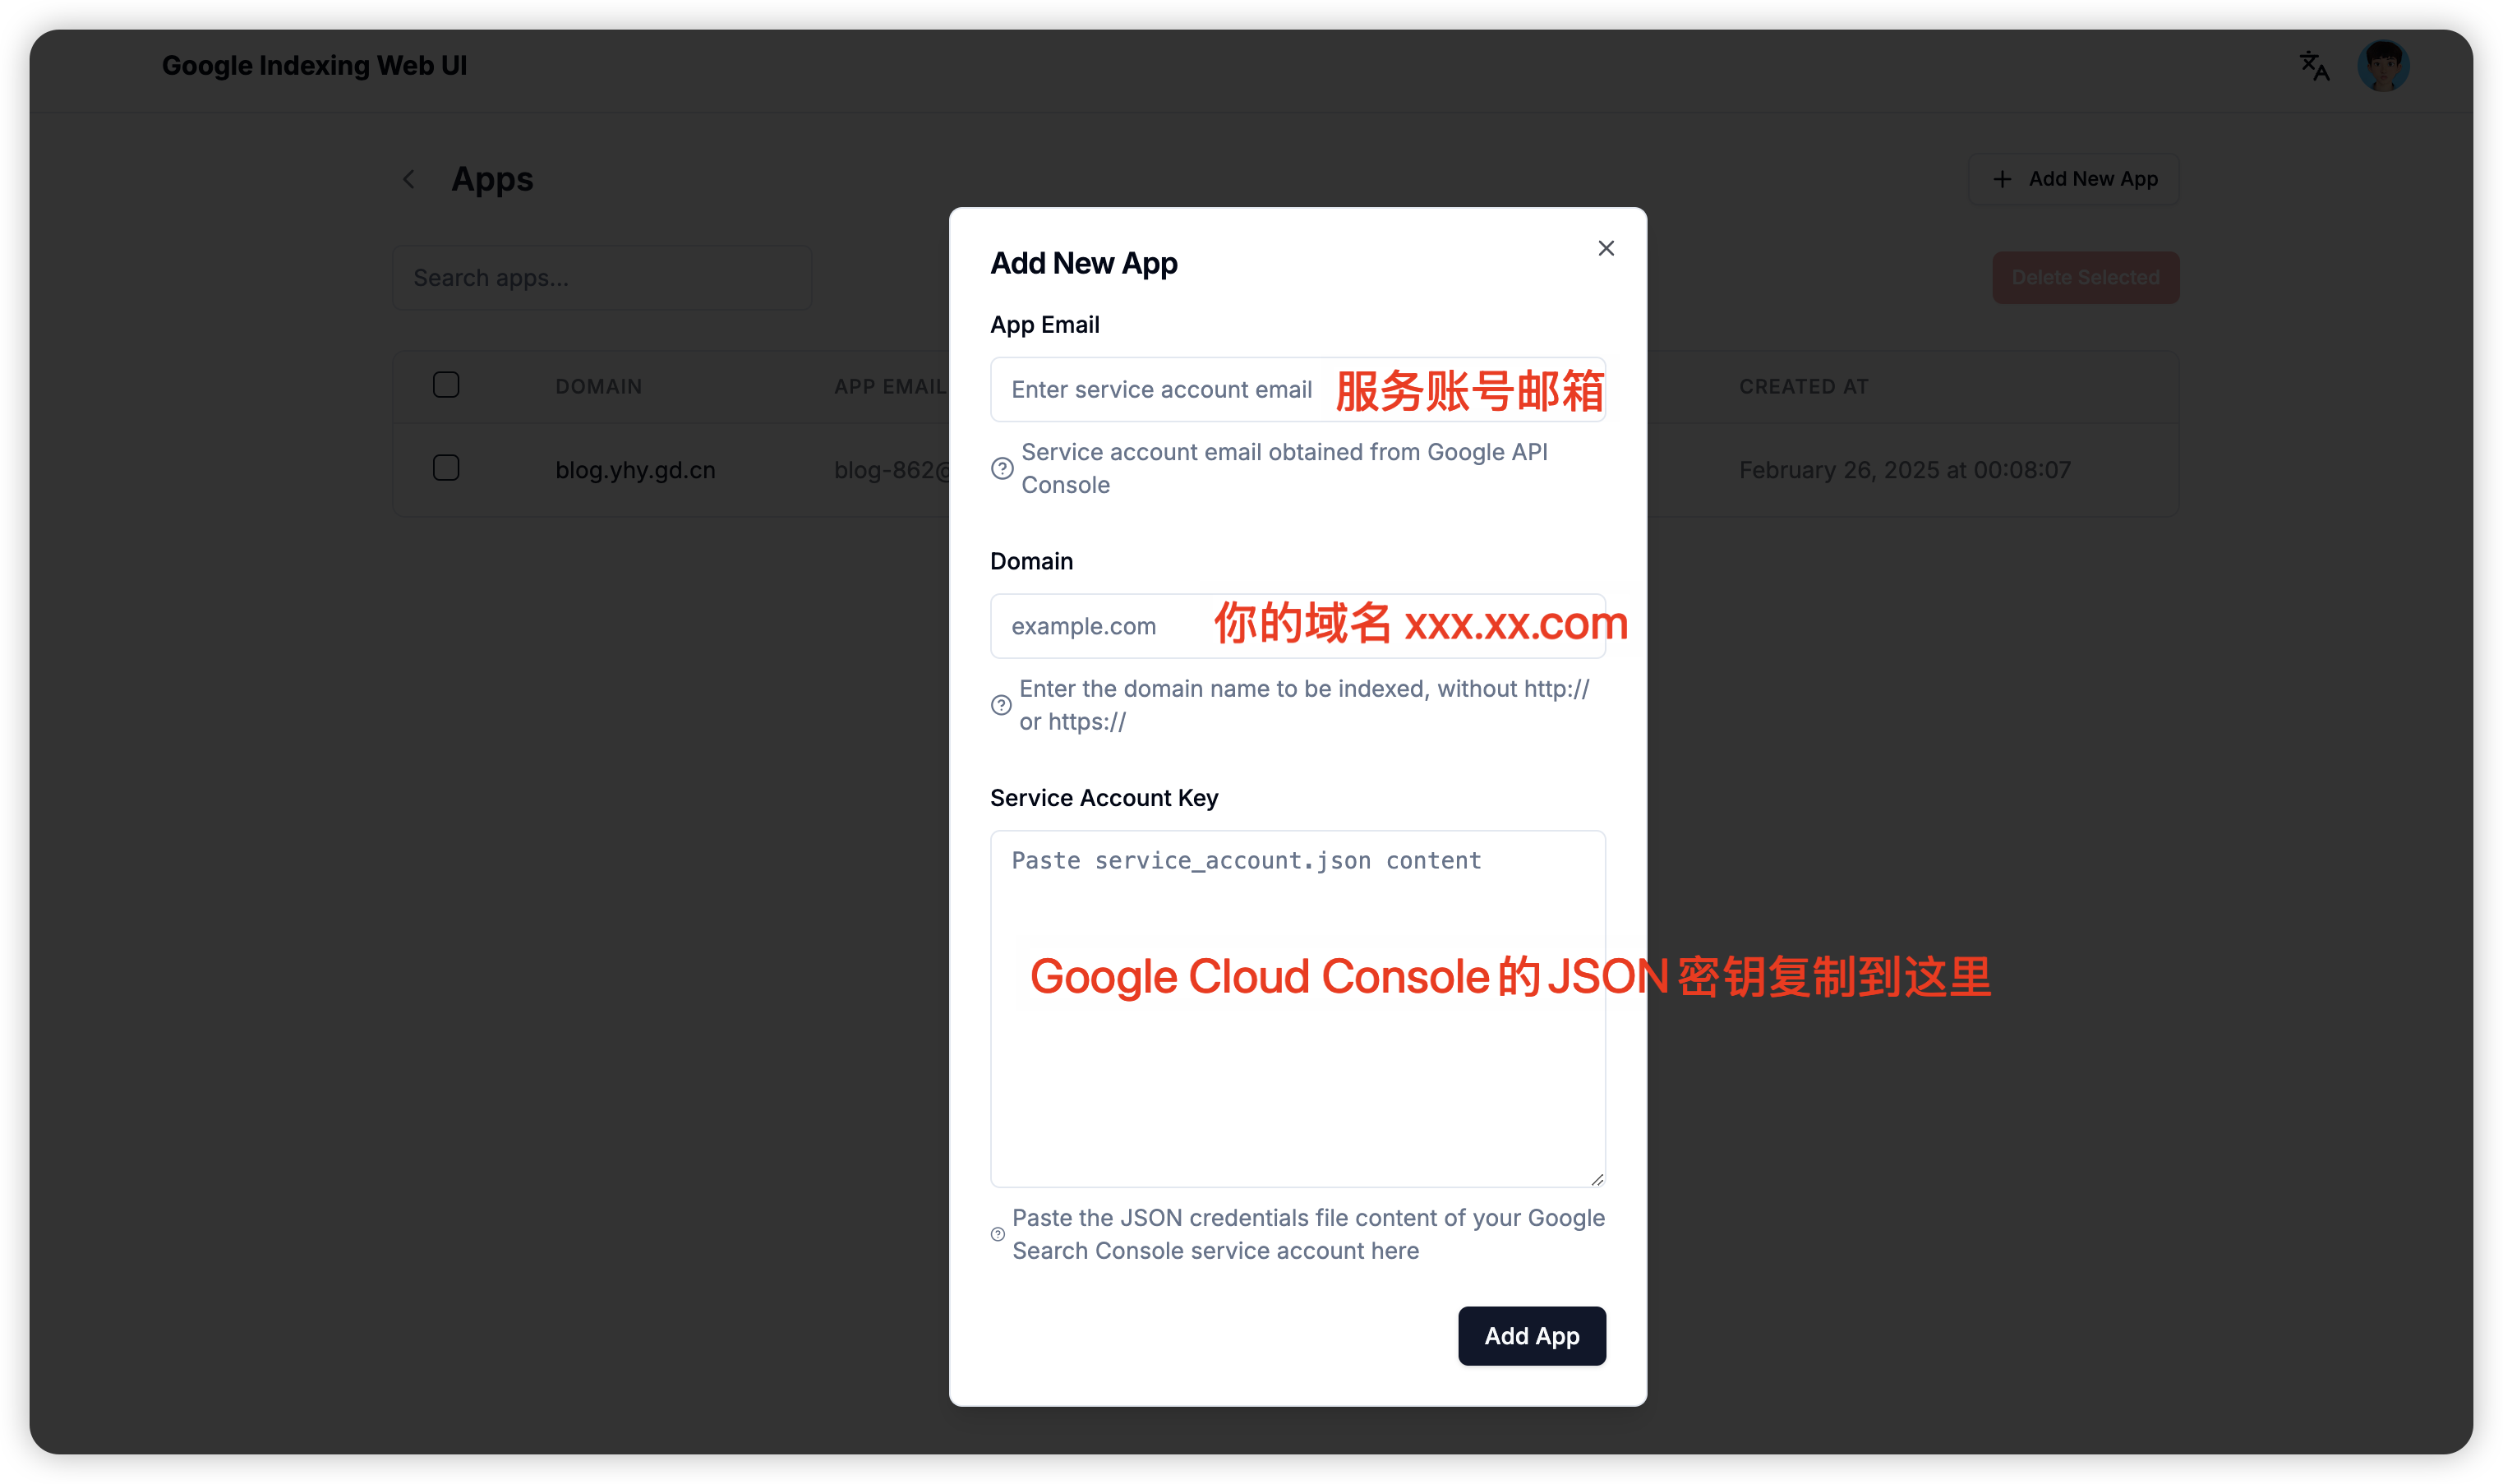This screenshot has height=1484, width=2503.
Task: Click the Google Indexing Web UI title
Action: [314, 66]
